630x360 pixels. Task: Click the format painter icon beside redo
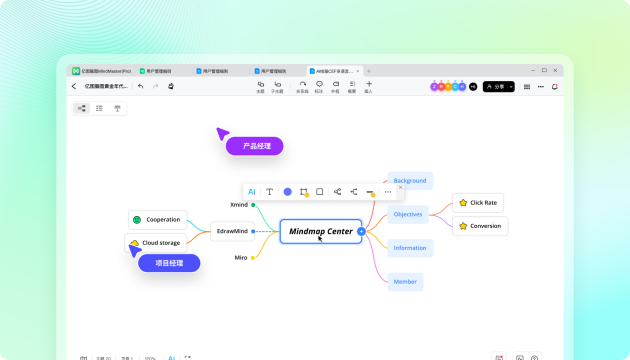click(x=171, y=86)
